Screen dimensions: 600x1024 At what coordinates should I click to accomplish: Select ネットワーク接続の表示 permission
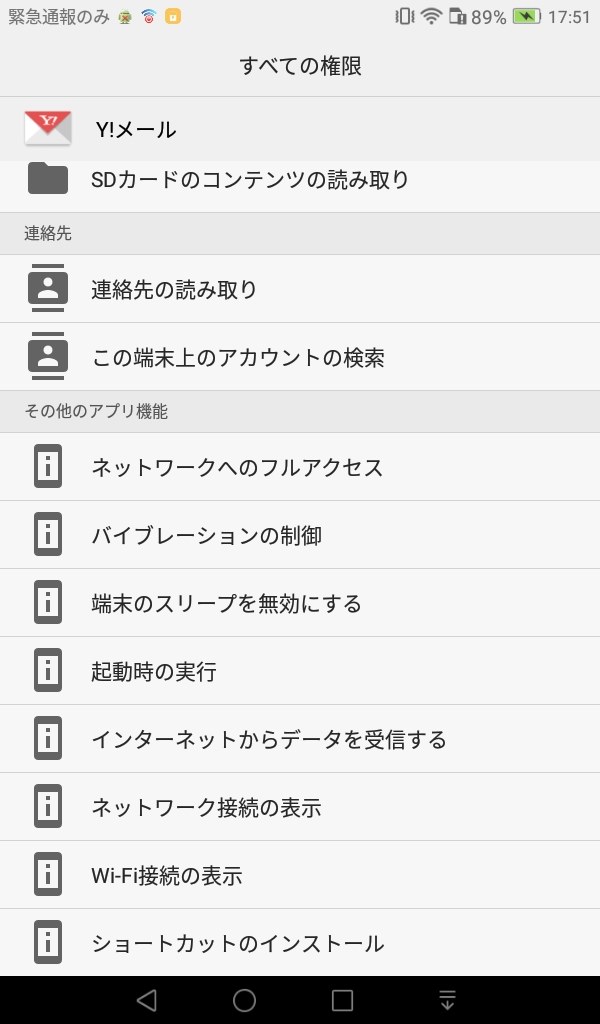coord(206,808)
